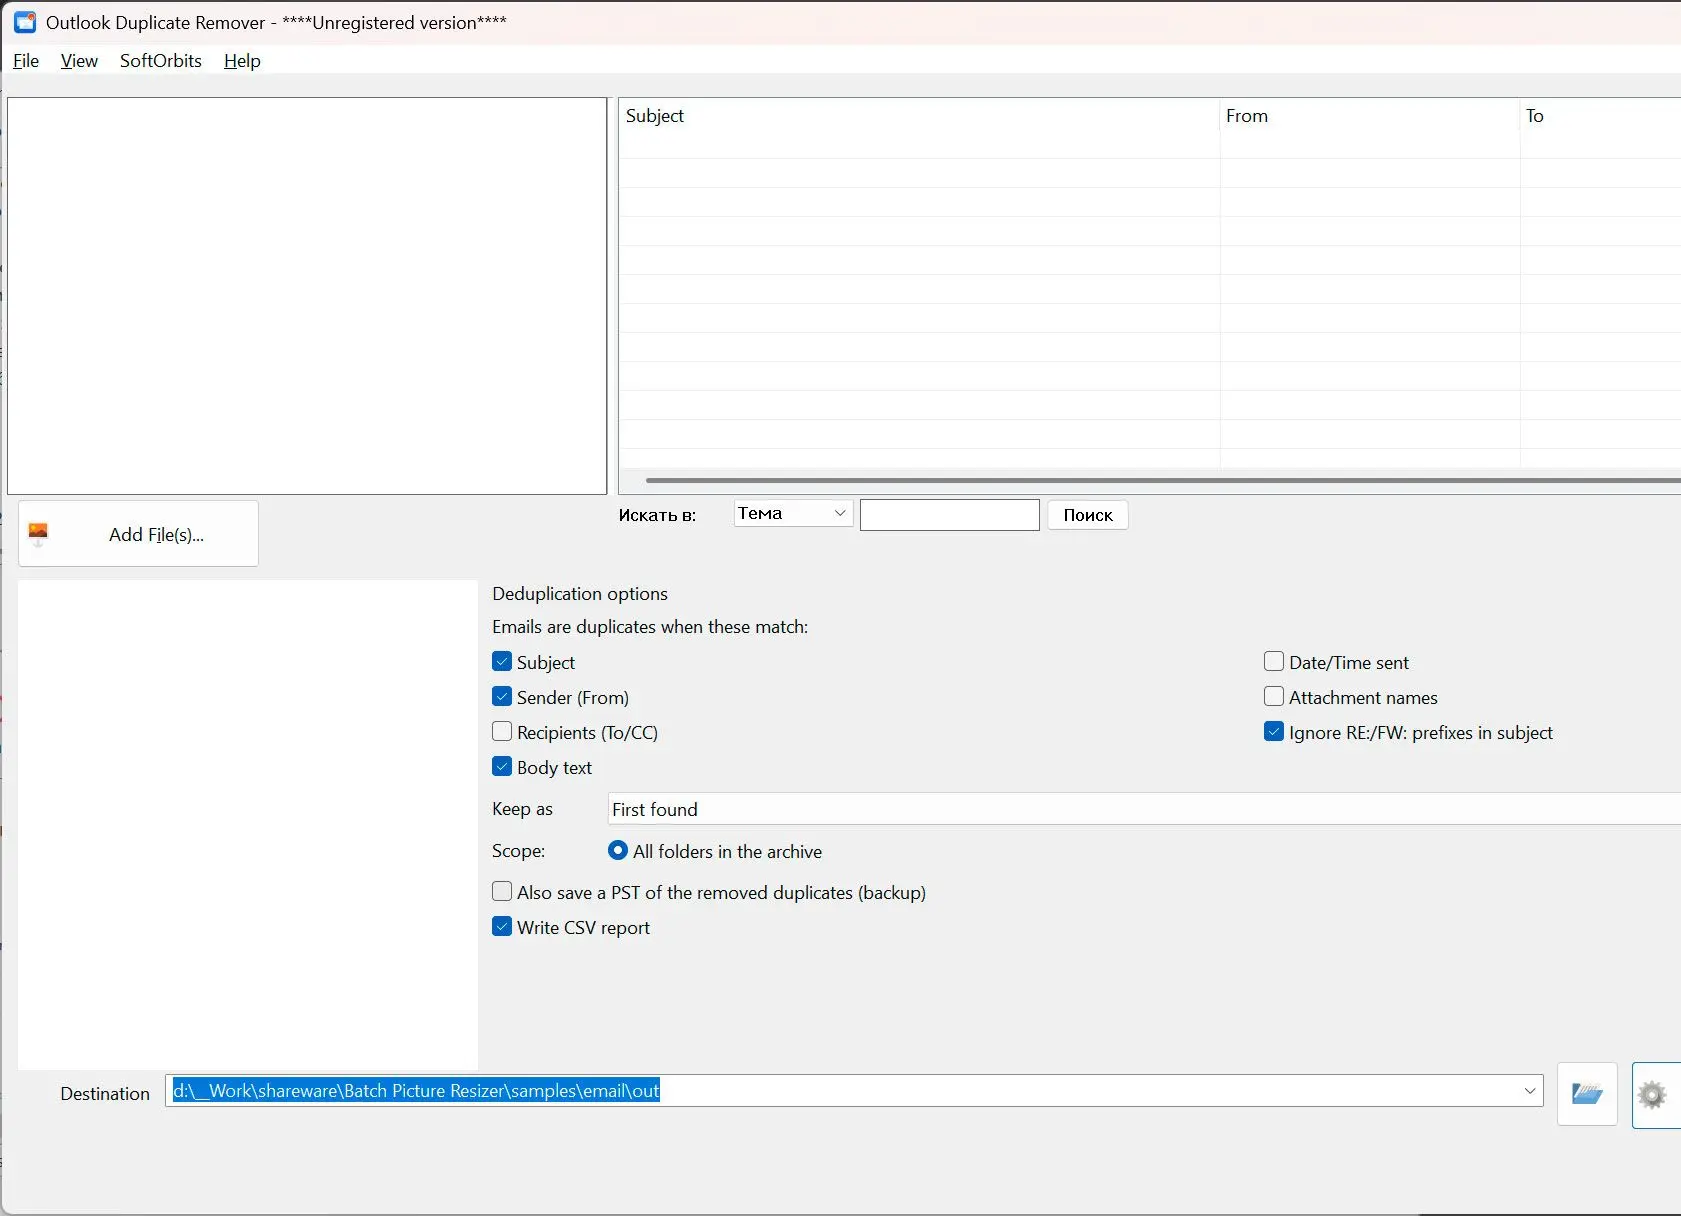Click the Add File(s) picture icon
The height and width of the screenshot is (1216, 1681).
coord(38,534)
